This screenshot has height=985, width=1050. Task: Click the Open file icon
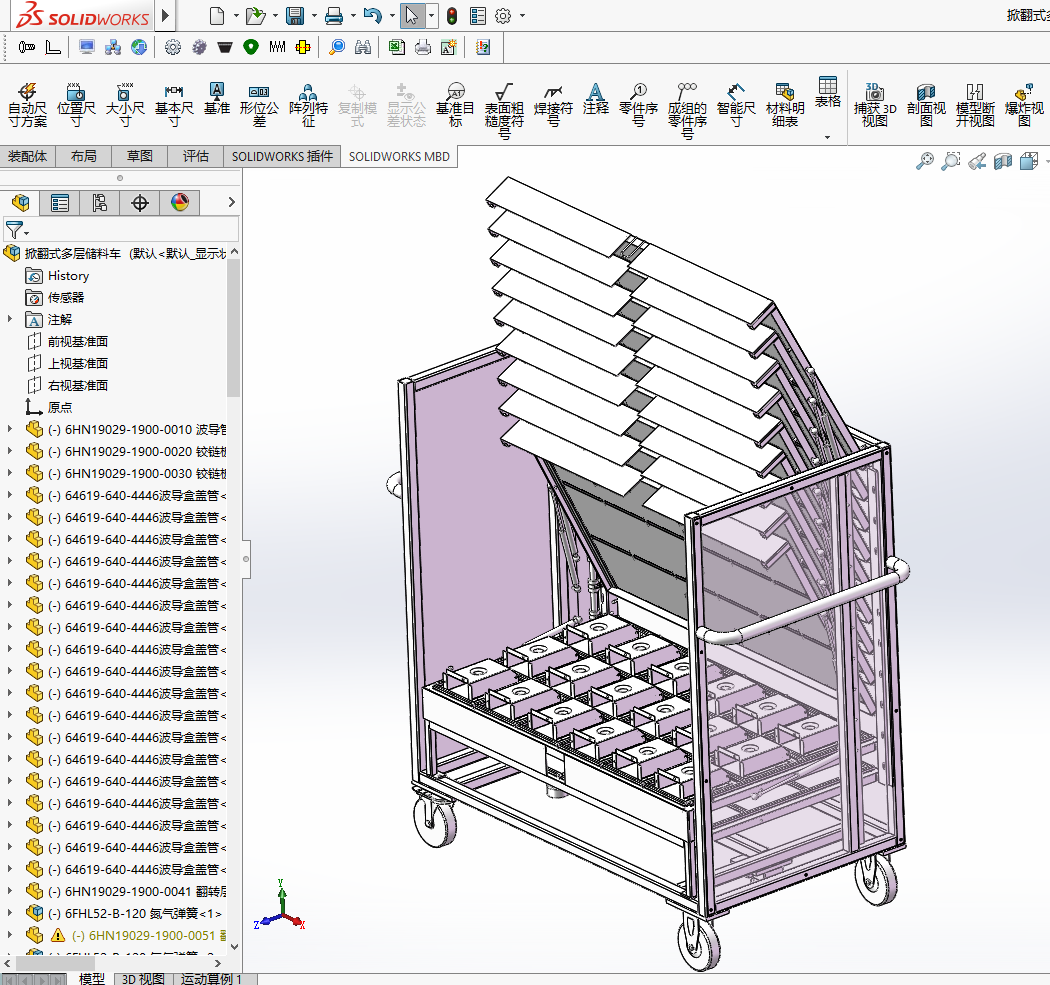point(255,15)
